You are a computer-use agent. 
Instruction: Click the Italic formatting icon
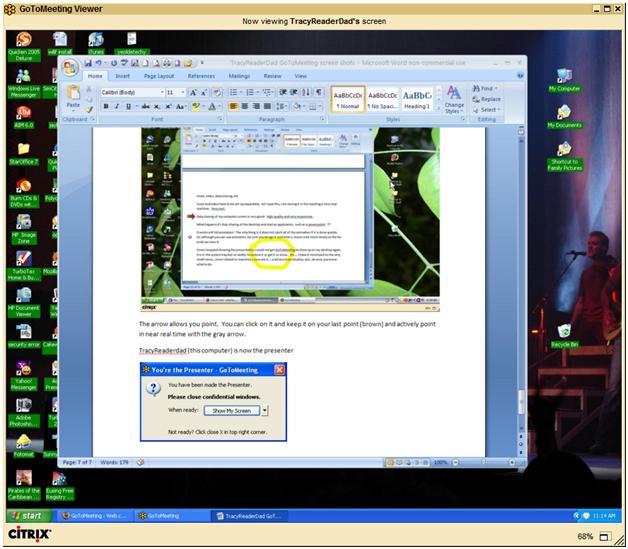pos(116,106)
